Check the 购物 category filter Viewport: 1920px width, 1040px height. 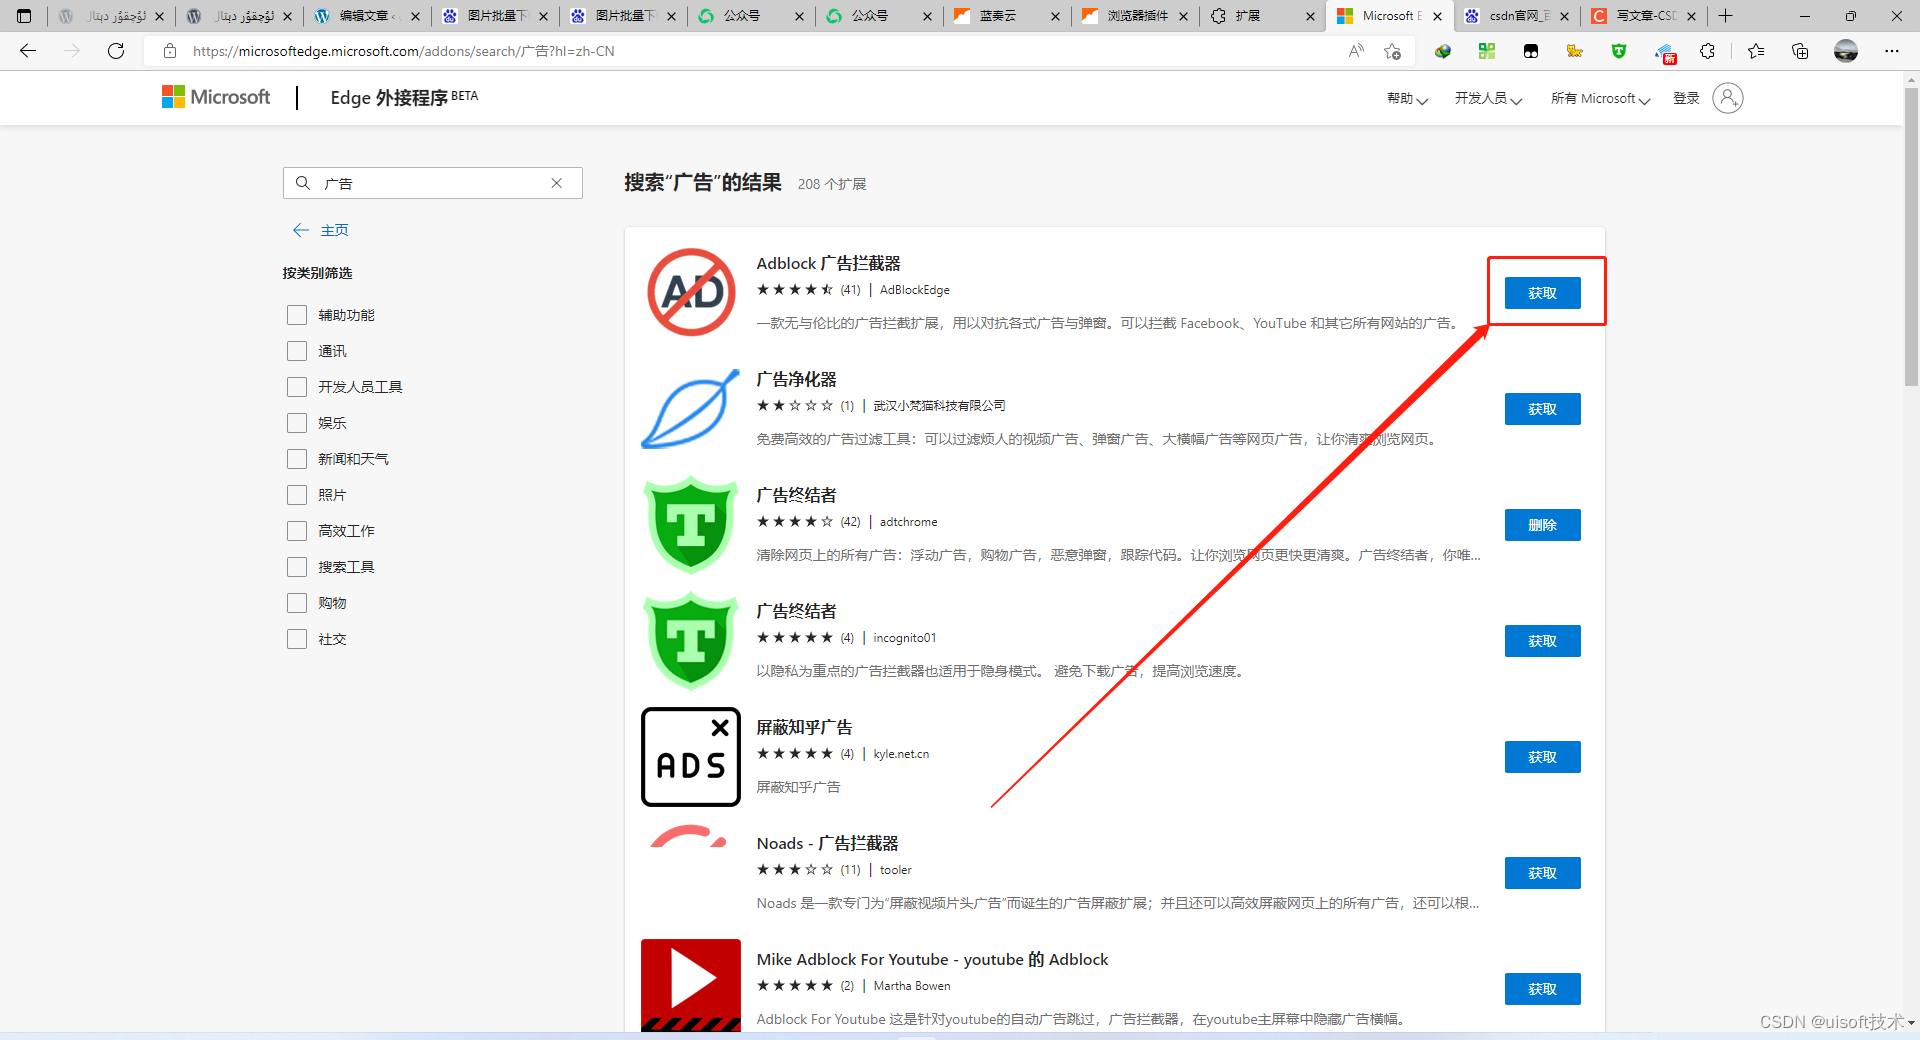tap(297, 603)
